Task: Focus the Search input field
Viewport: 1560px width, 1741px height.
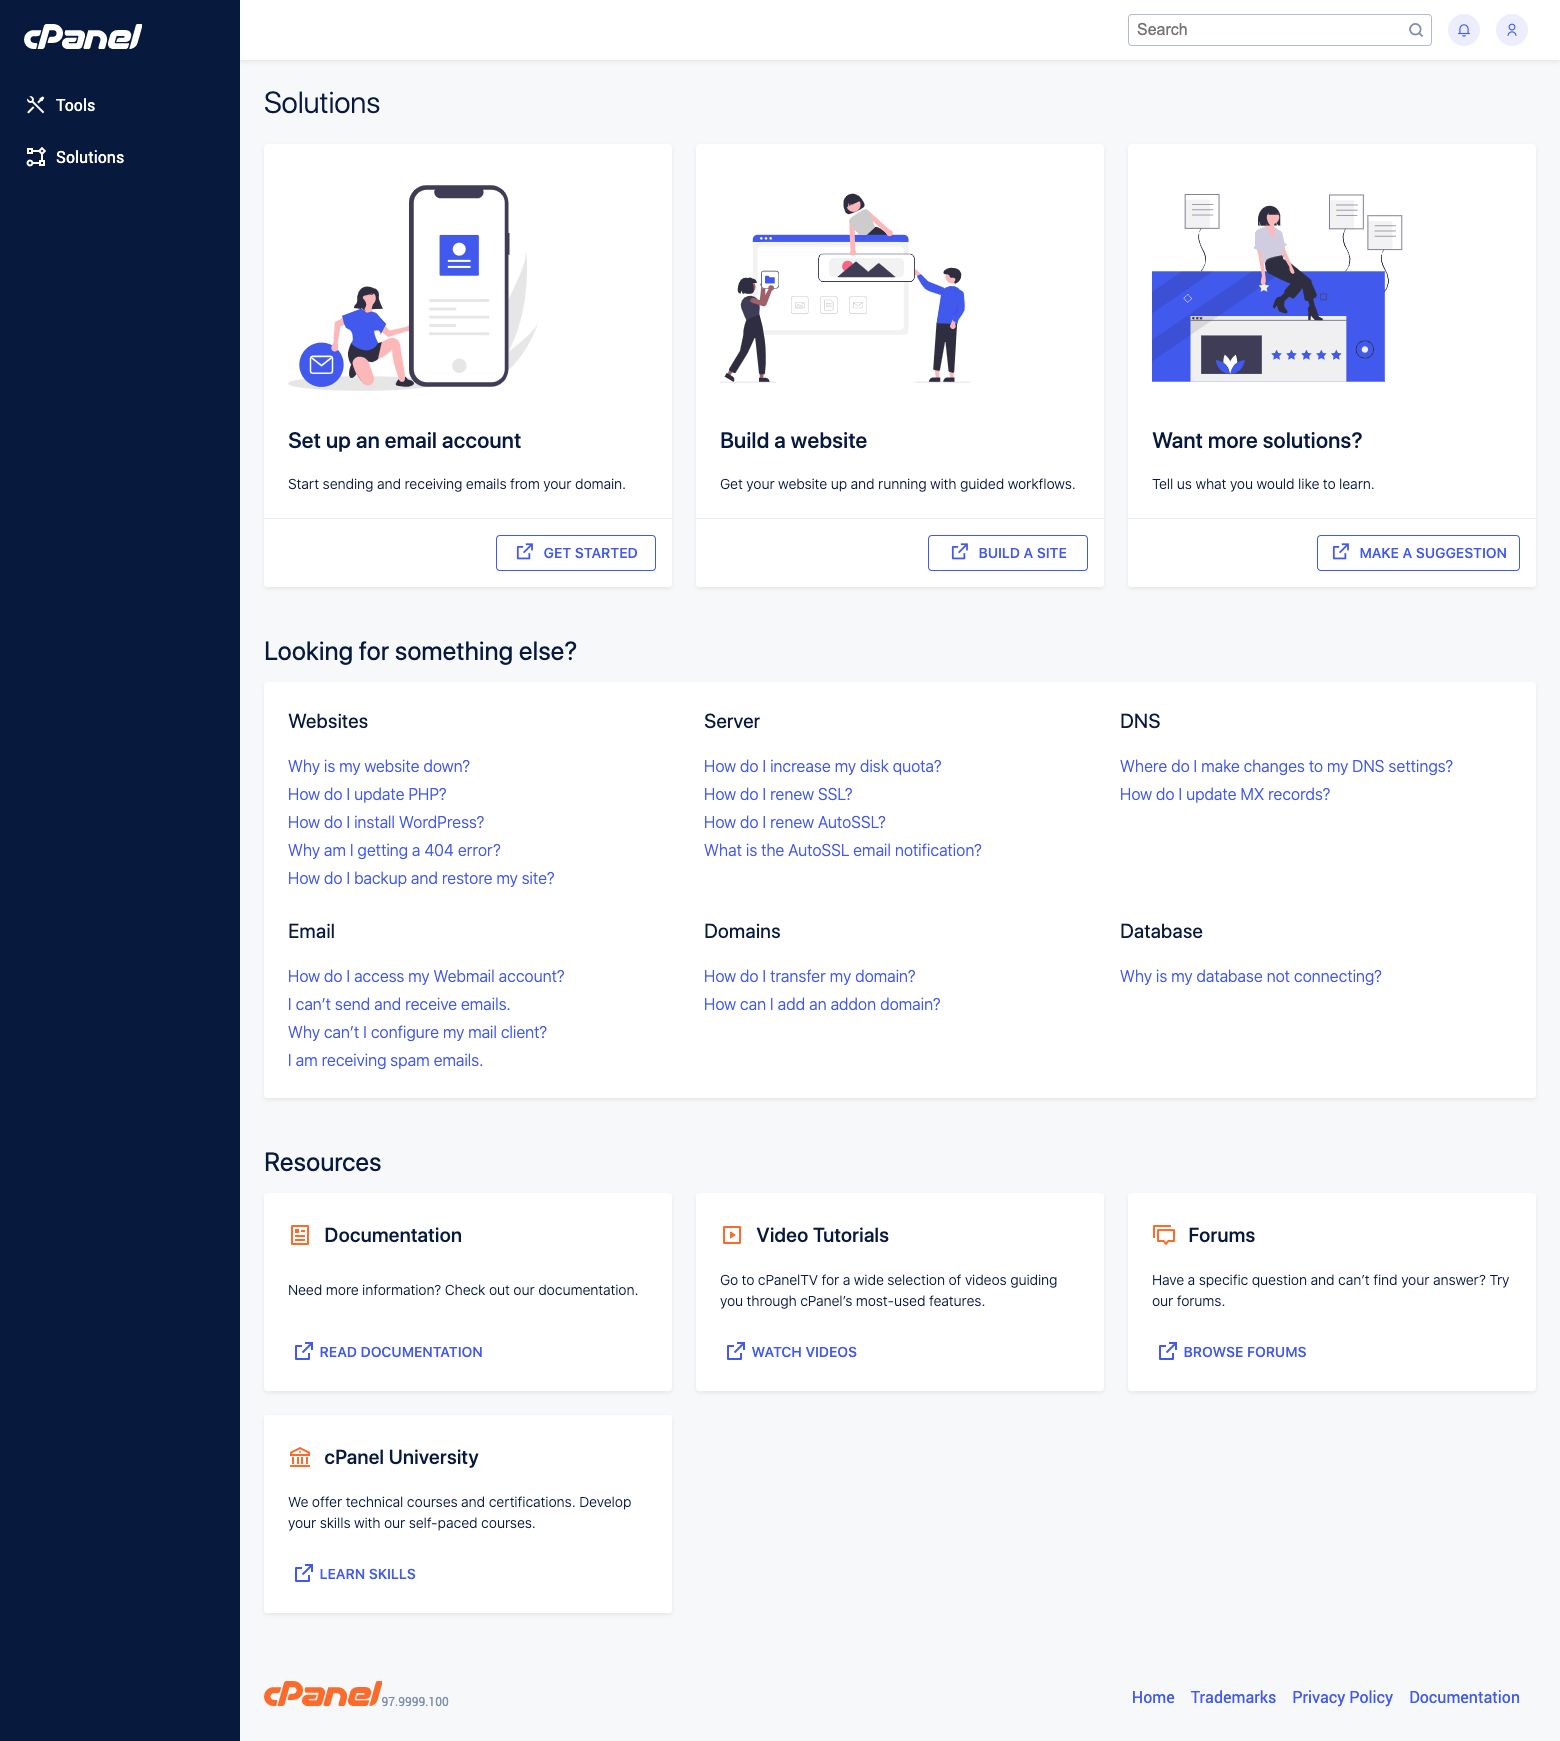Action: pyautogui.click(x=1265, y=30)
